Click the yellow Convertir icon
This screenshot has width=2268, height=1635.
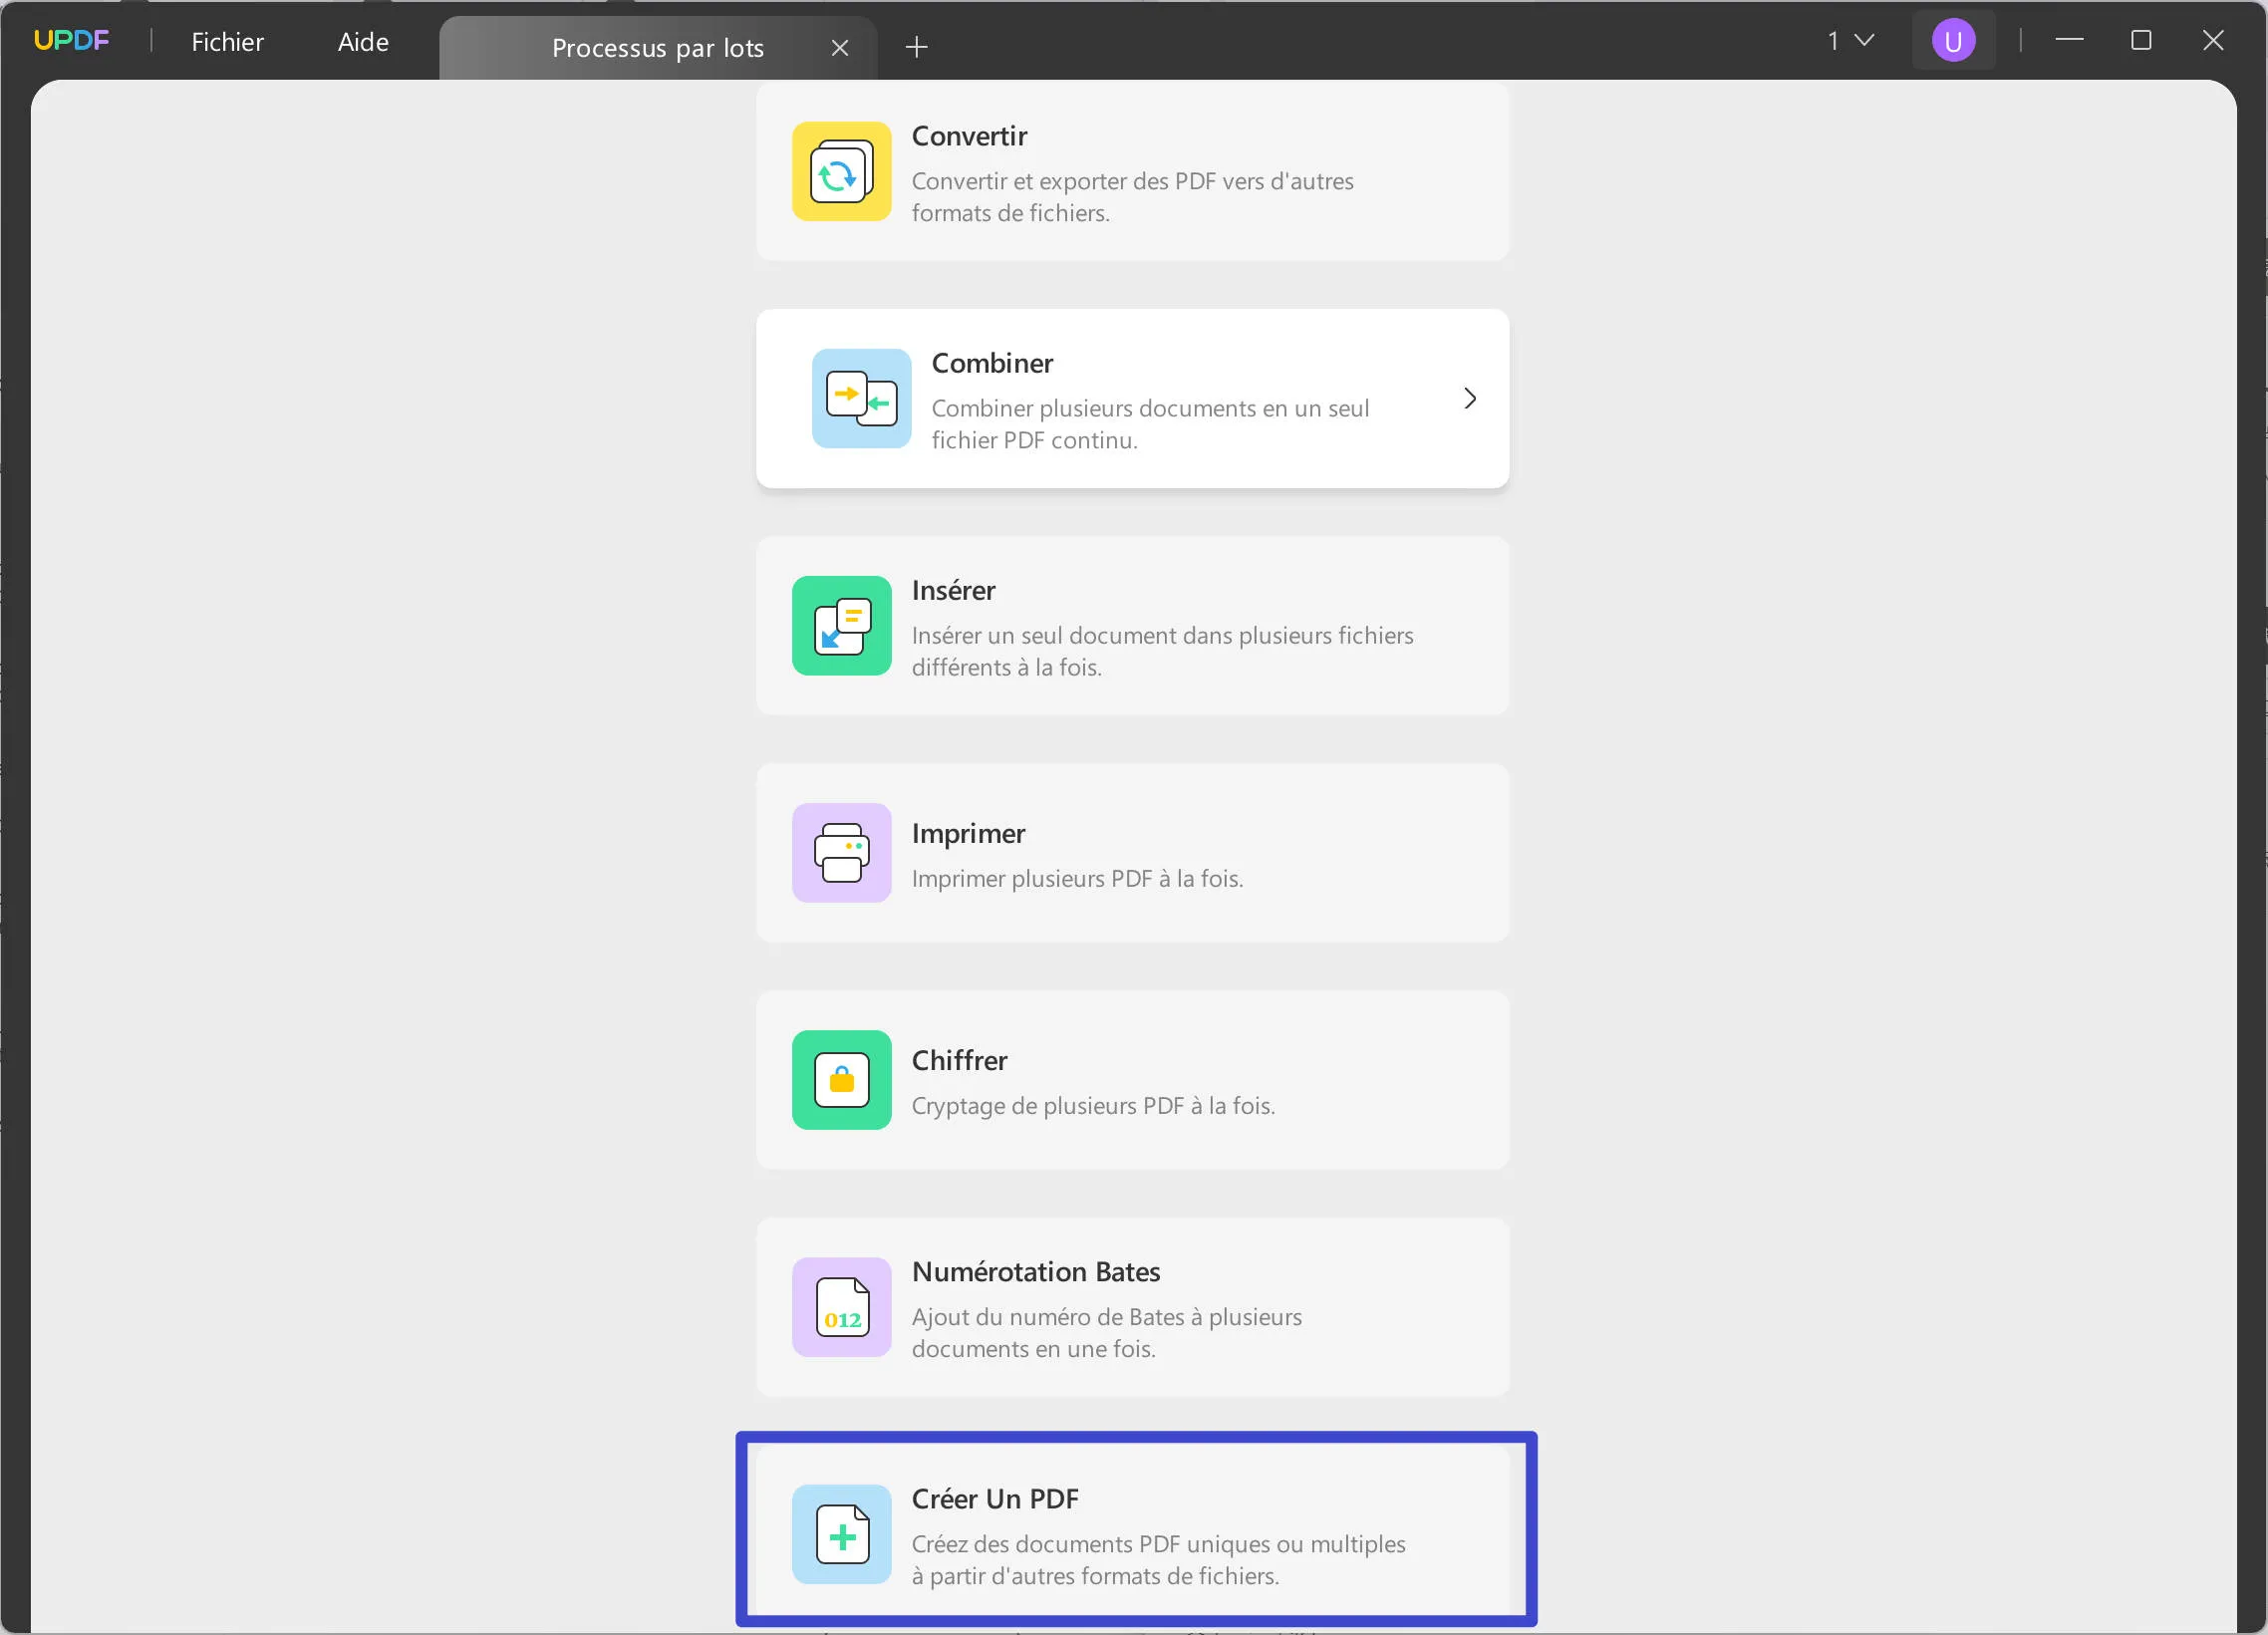click(841, 171)
